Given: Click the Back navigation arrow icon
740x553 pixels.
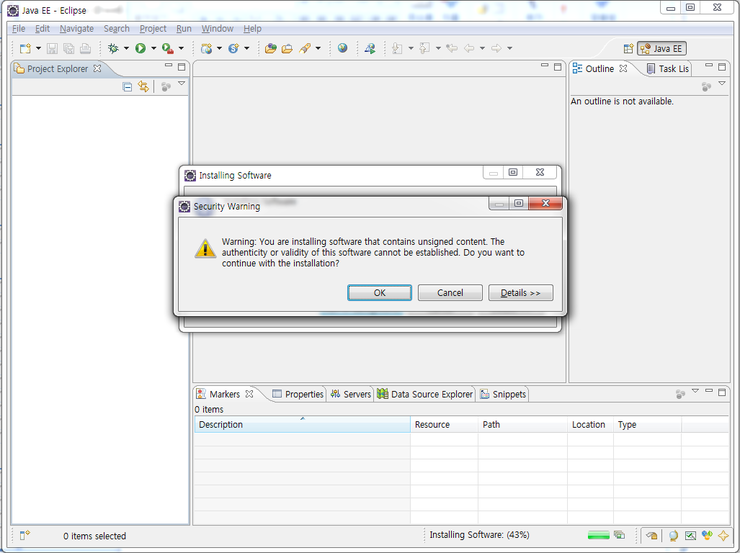Looking at the screenshot, I should point(469,48).
